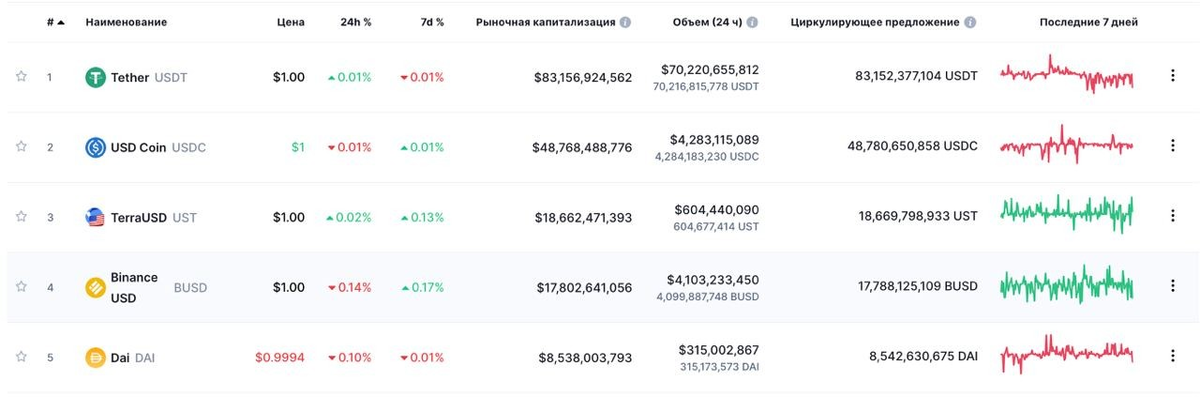1200x397 pixels.
Task: Open Tether volume 70,220,655,812 link
Action: (x=710, y=70)
